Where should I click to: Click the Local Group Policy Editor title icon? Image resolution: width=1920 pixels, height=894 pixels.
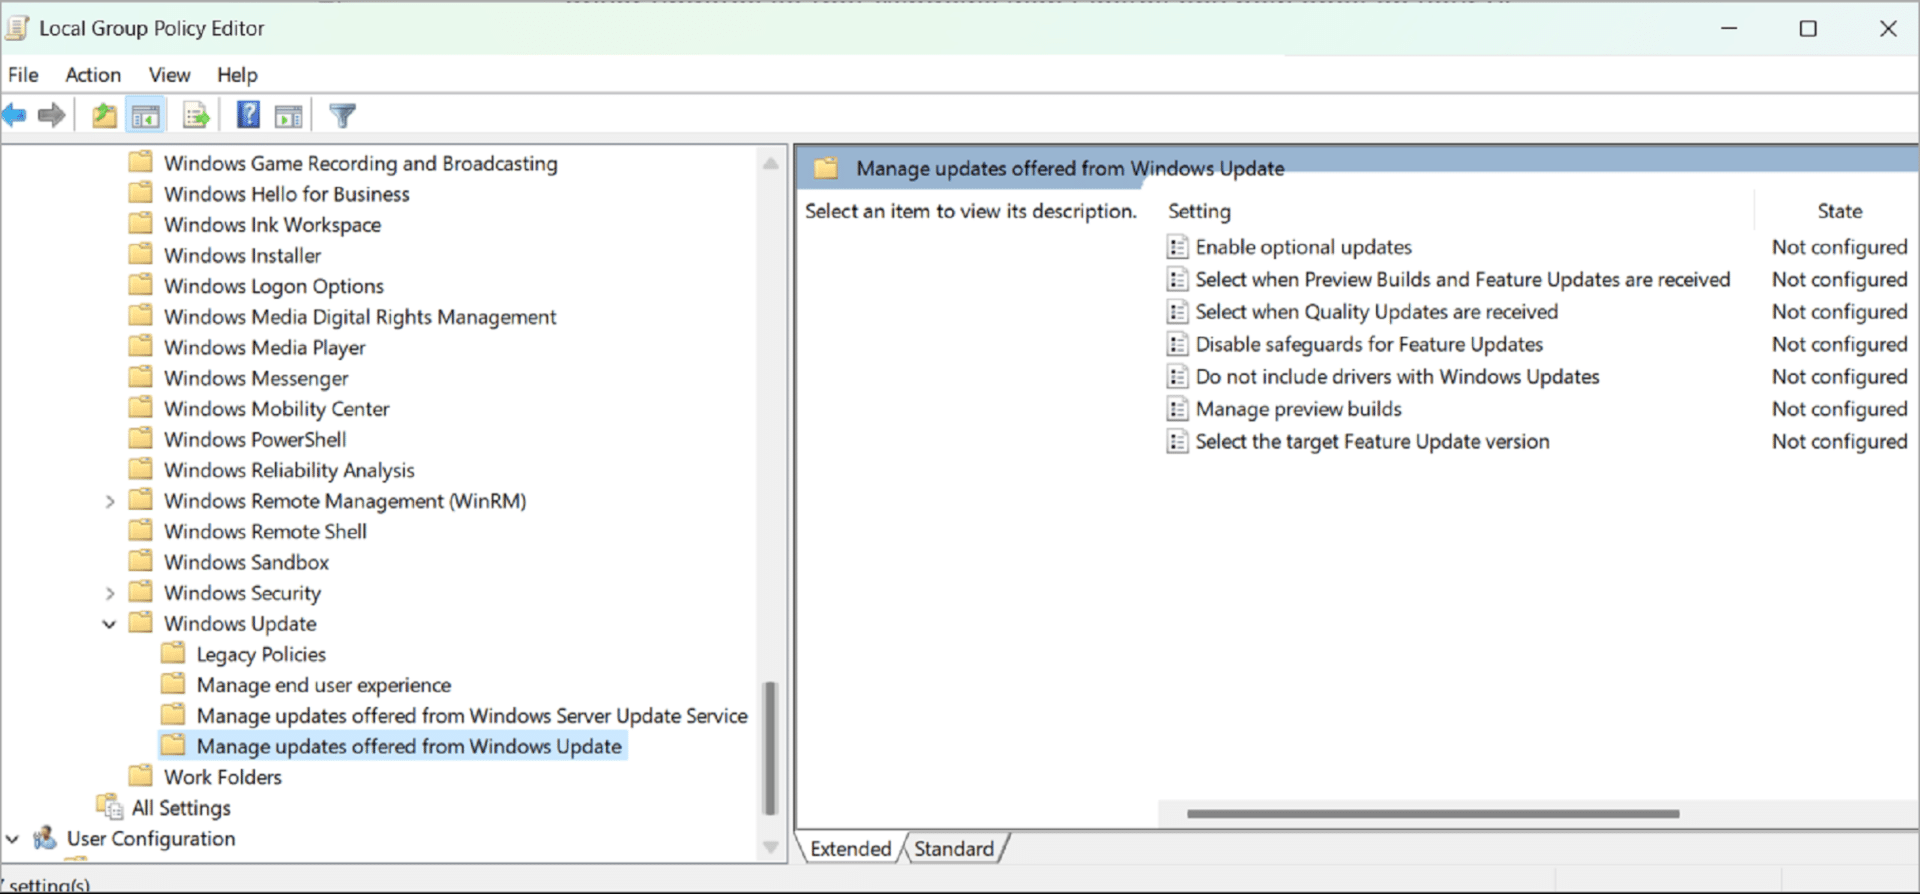point(17,28)
